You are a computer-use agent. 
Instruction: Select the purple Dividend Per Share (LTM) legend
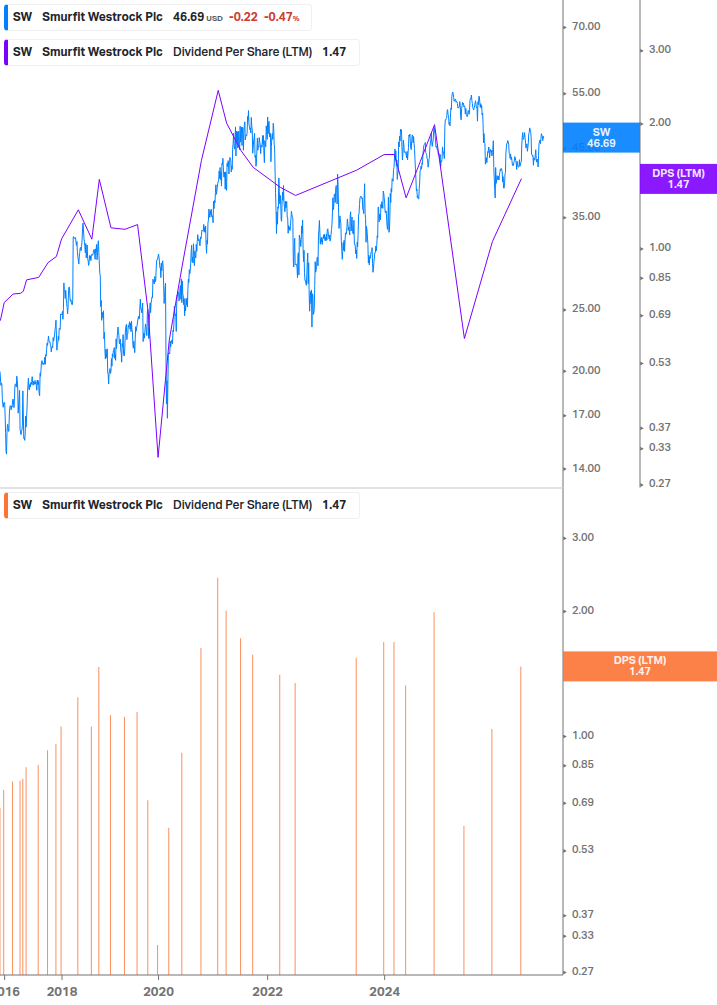pyautogui.click(x=181, y=52)
